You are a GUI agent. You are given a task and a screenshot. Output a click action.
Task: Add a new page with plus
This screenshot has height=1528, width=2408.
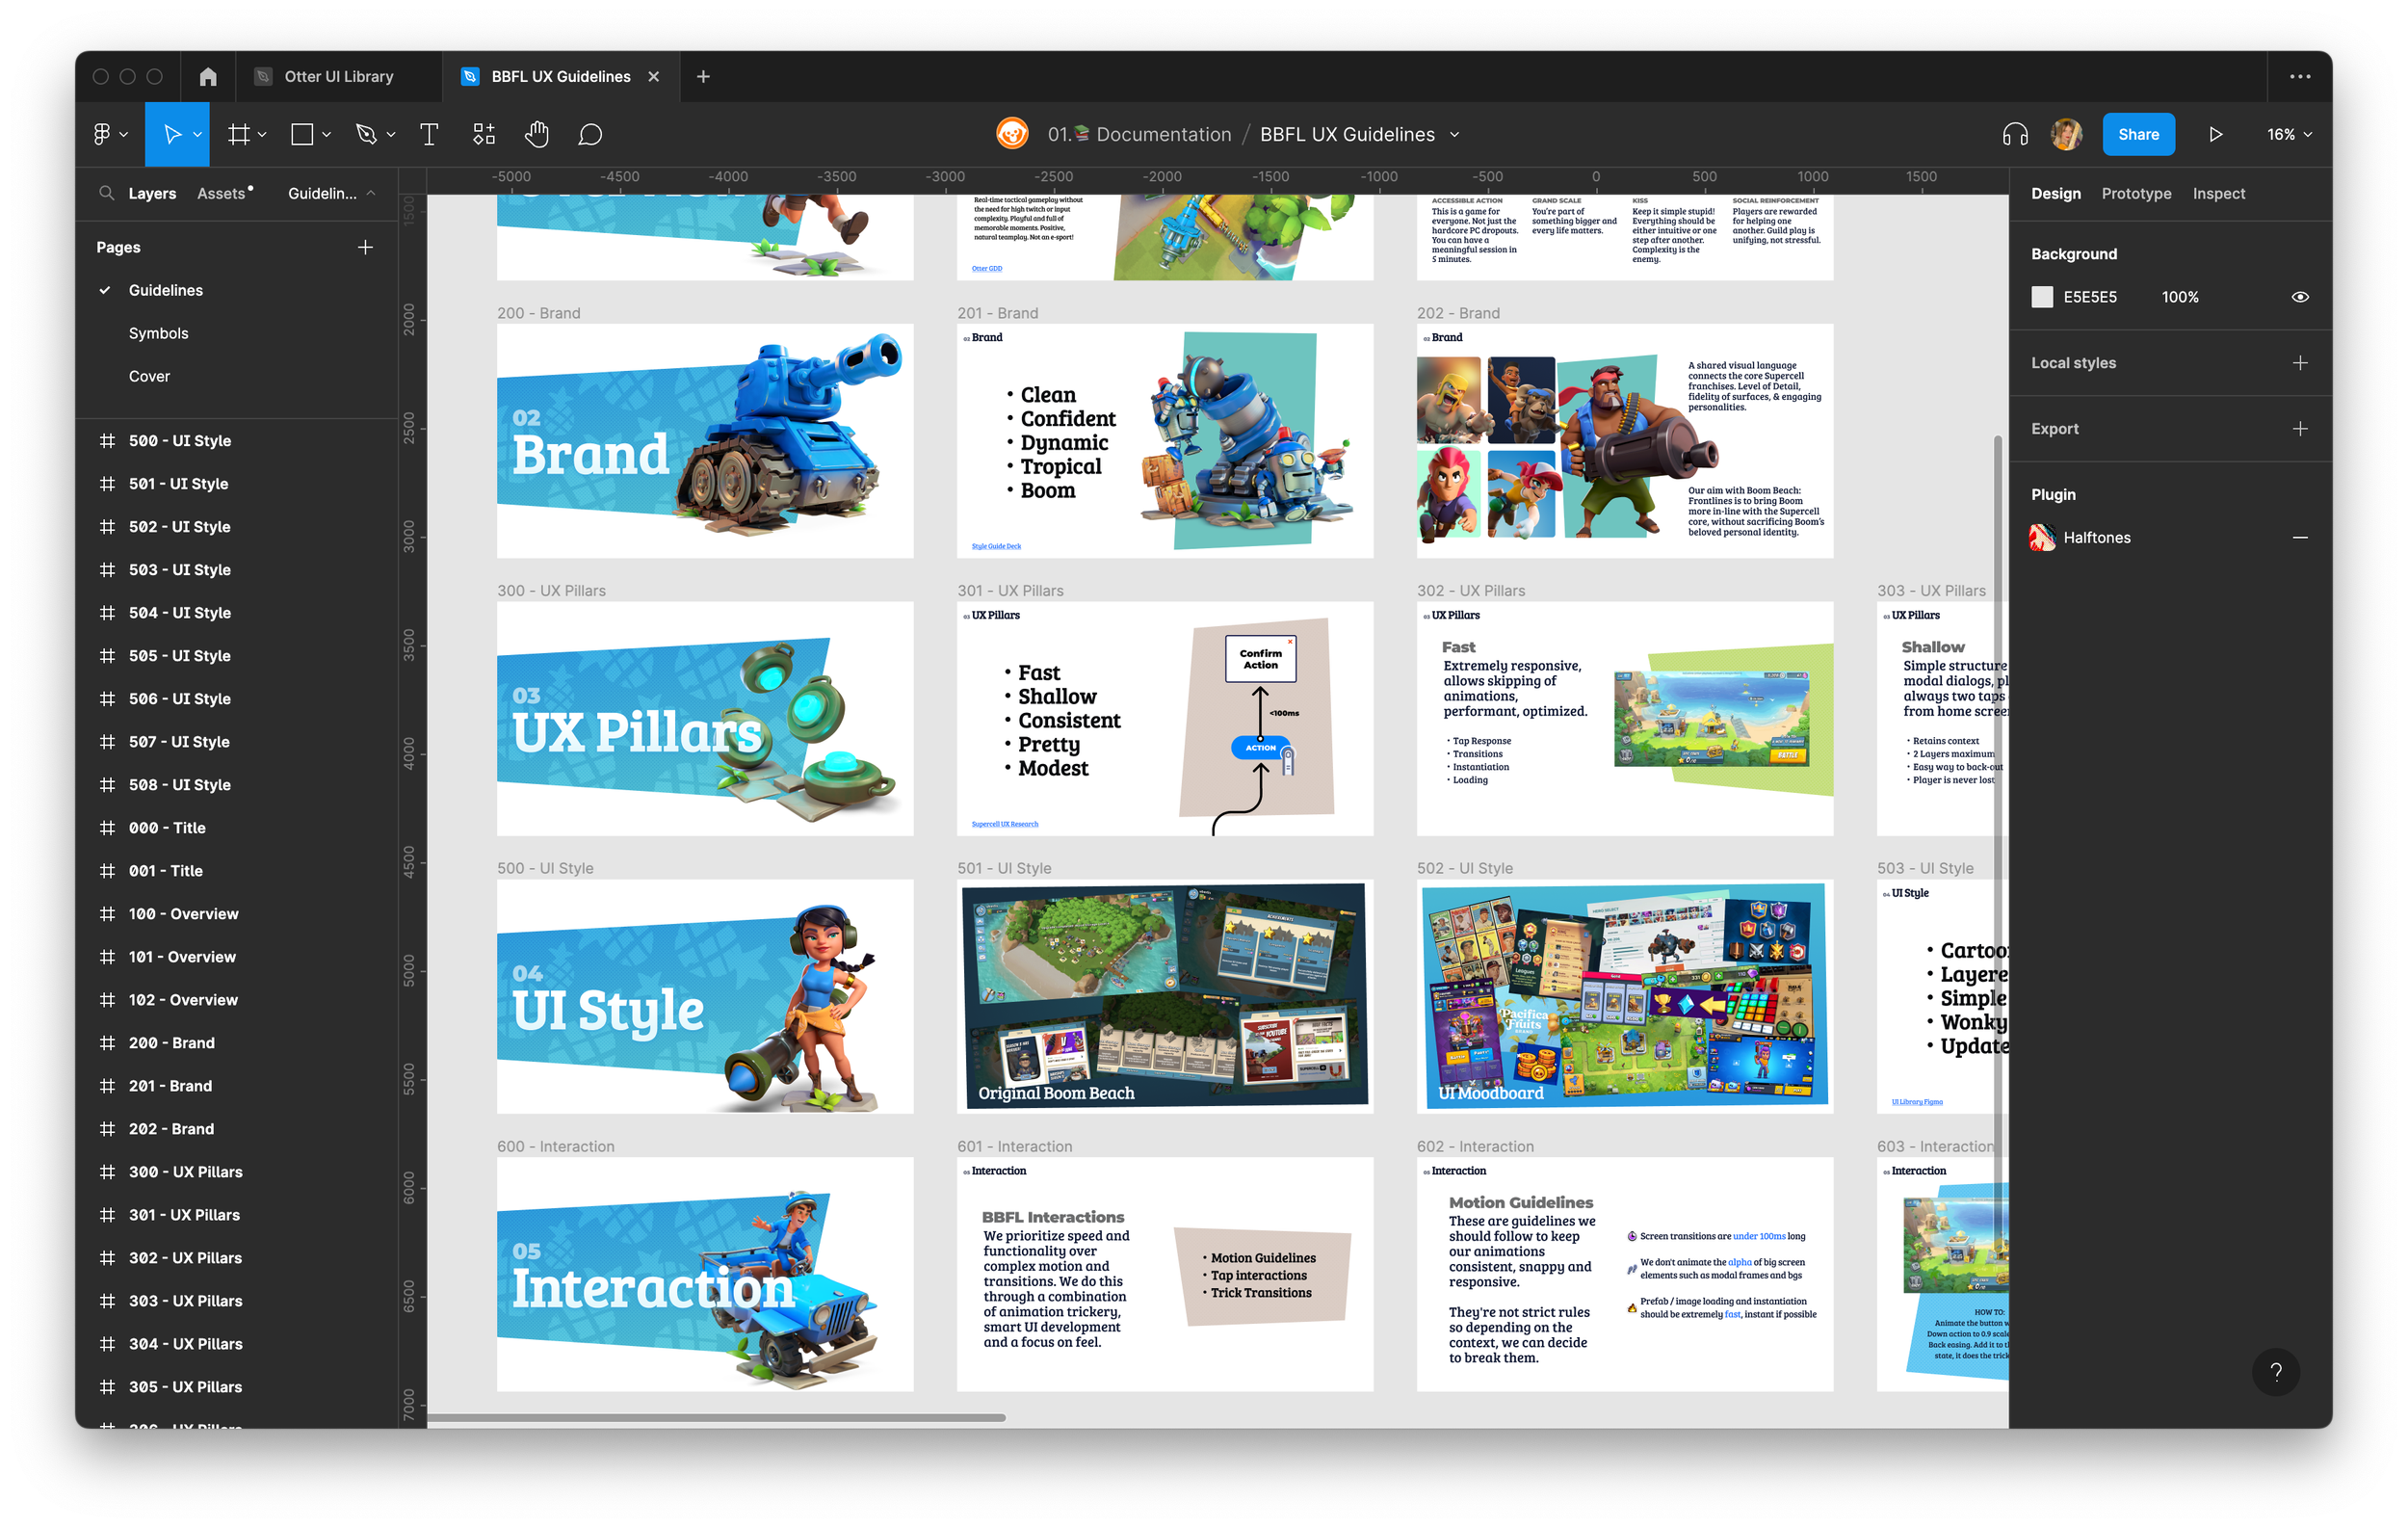click(365, 247)
